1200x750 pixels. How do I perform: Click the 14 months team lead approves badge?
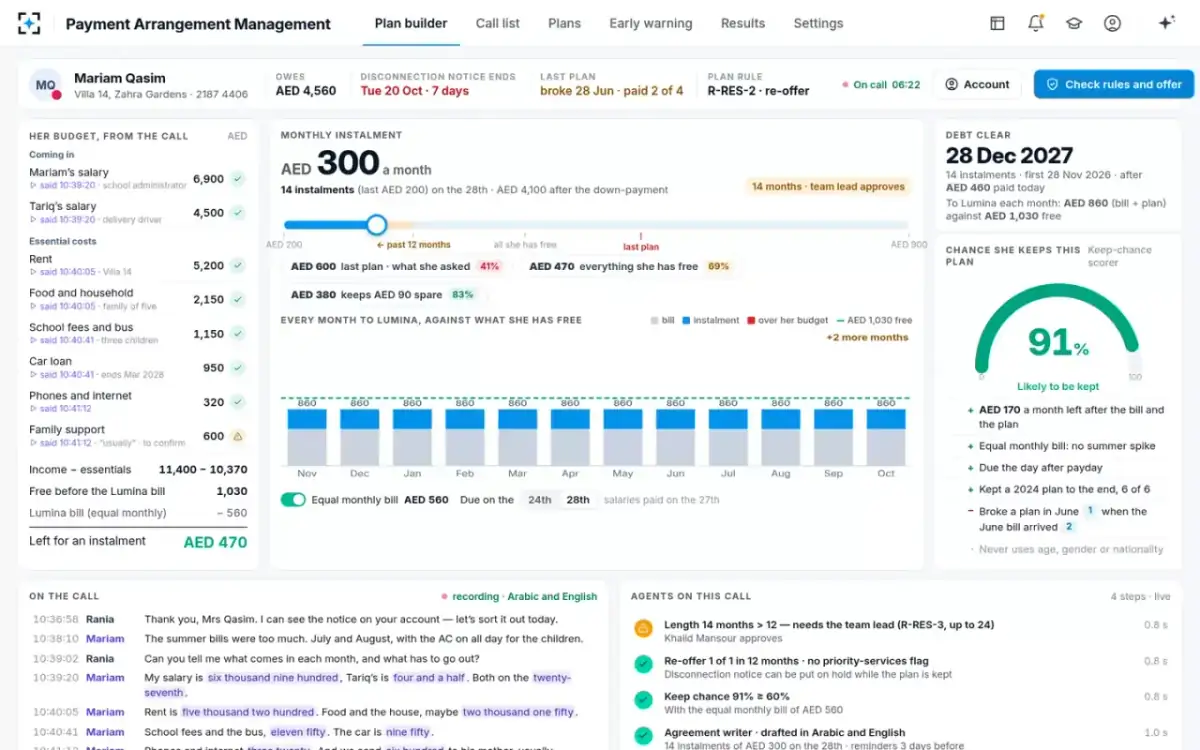(828, 186)
